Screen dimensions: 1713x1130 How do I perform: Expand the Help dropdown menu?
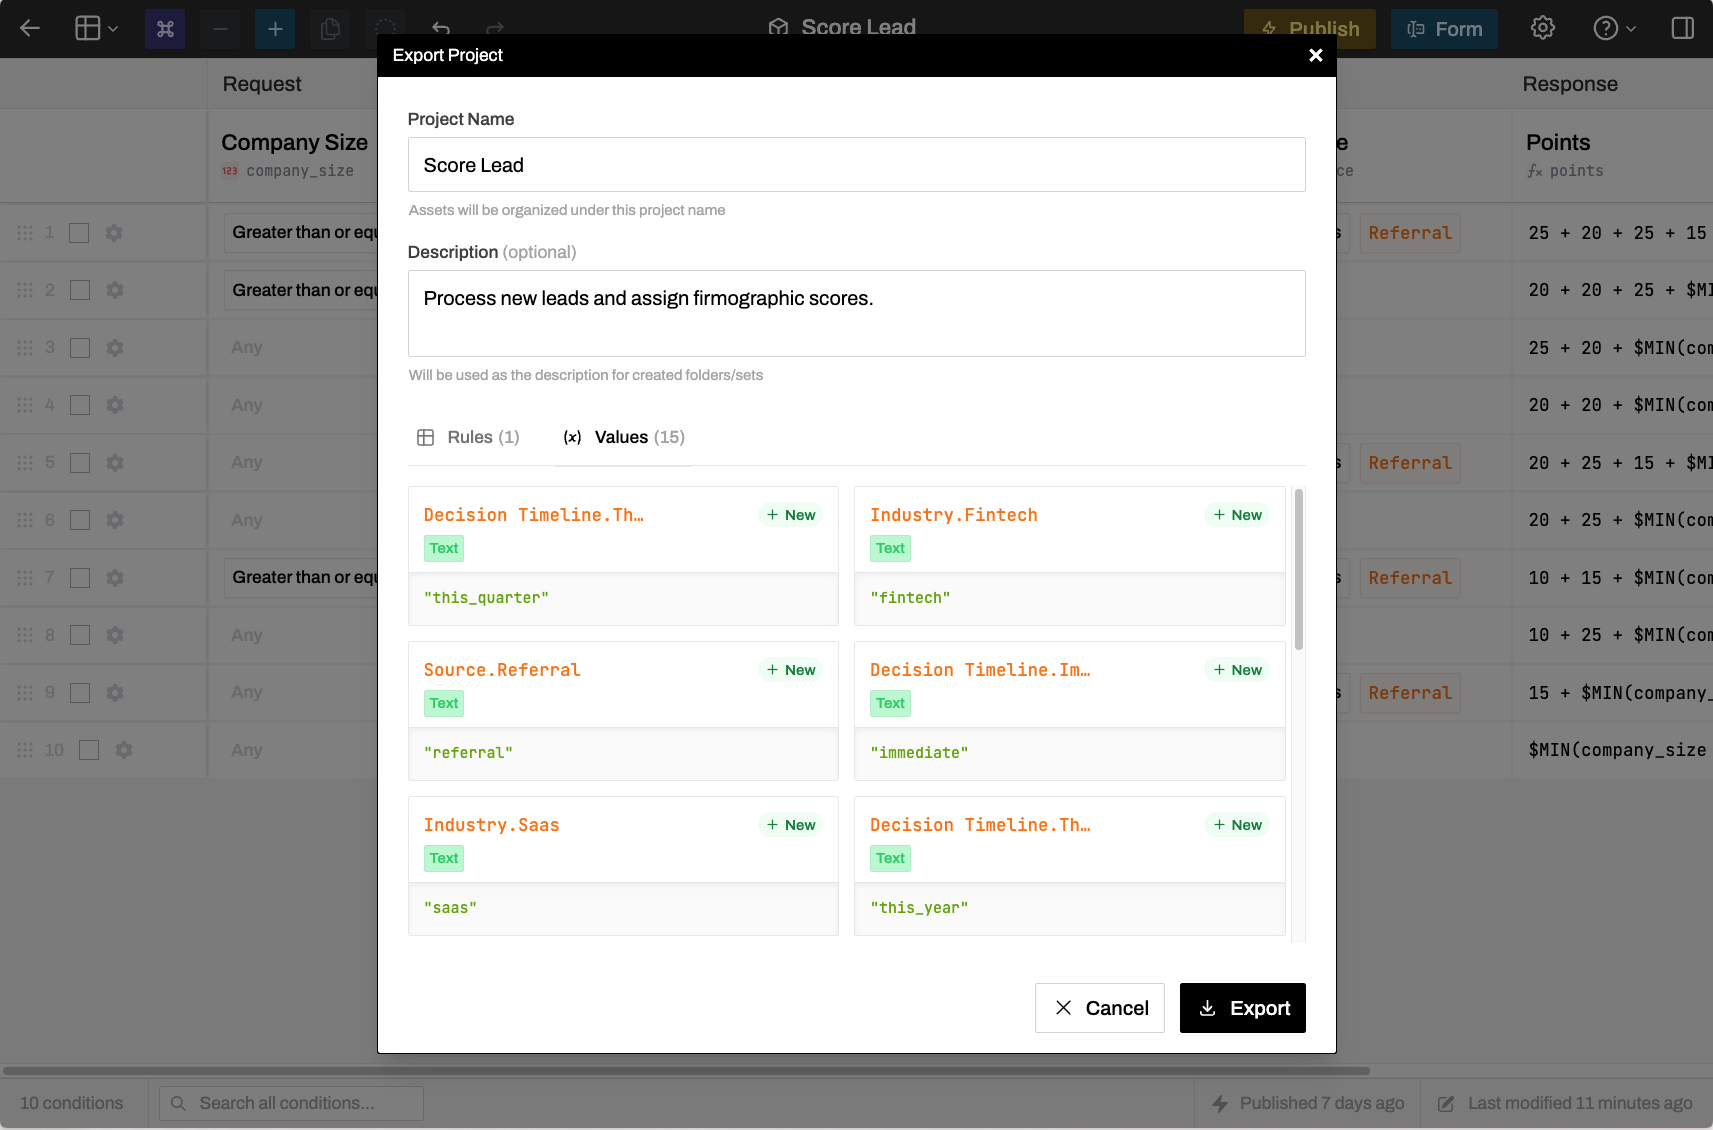click(x=1612, y=28)
